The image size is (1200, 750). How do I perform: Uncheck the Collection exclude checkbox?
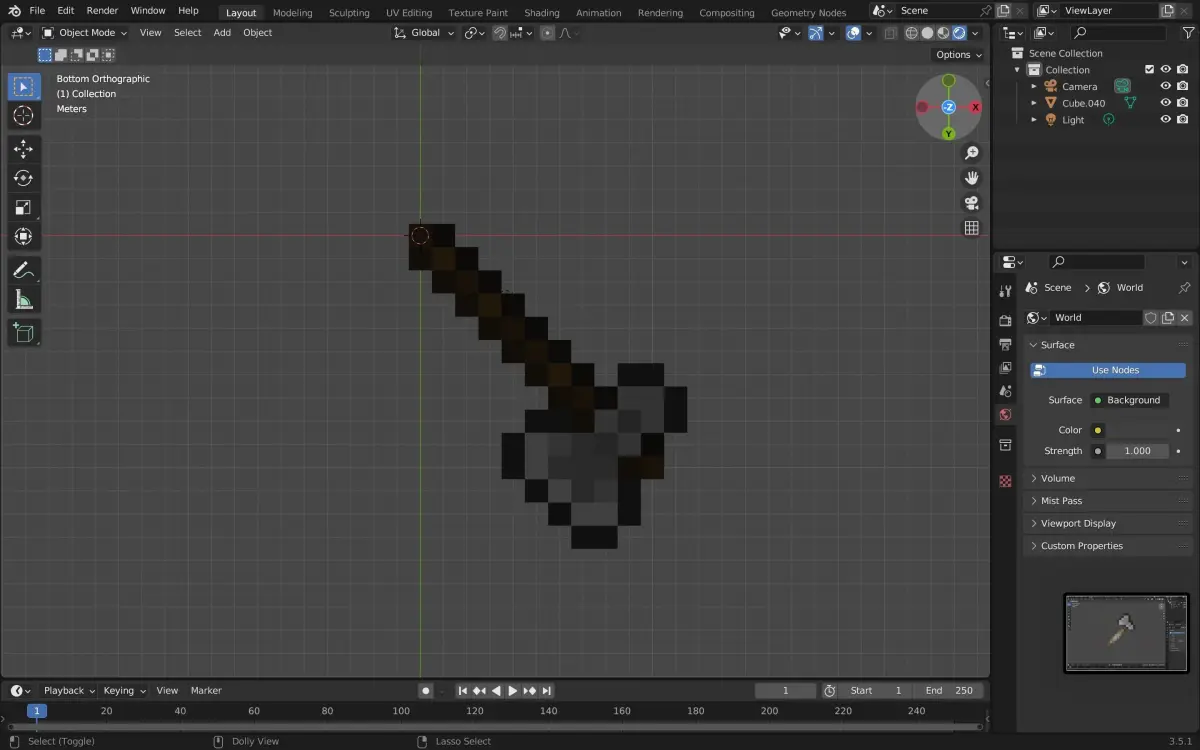[1149, 69]
